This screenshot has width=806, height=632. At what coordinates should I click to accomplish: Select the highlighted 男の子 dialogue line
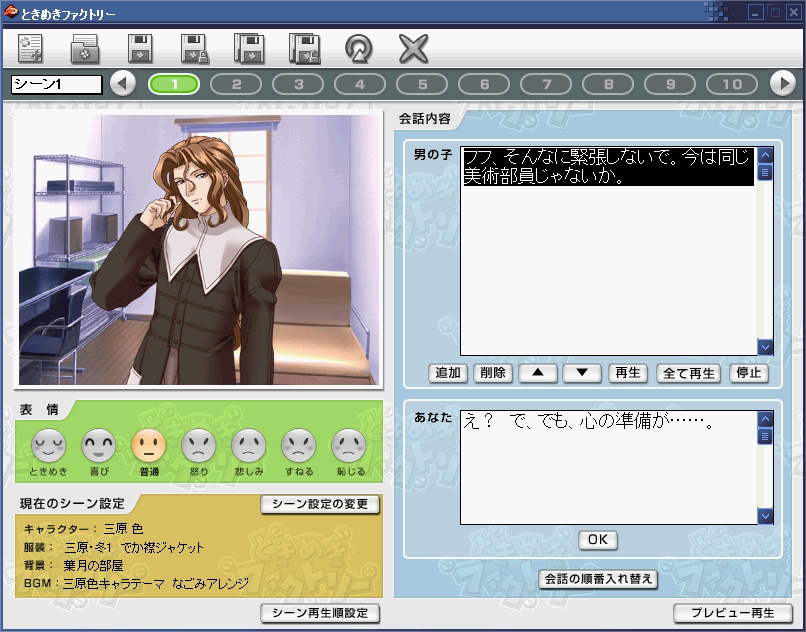click(609, 167)
